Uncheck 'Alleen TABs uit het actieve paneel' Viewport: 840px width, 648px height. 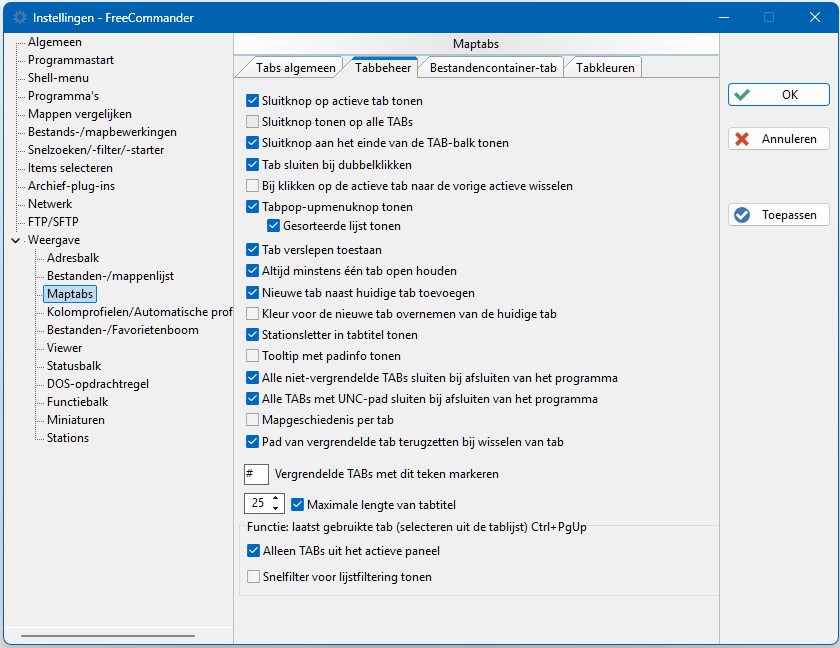253,551
